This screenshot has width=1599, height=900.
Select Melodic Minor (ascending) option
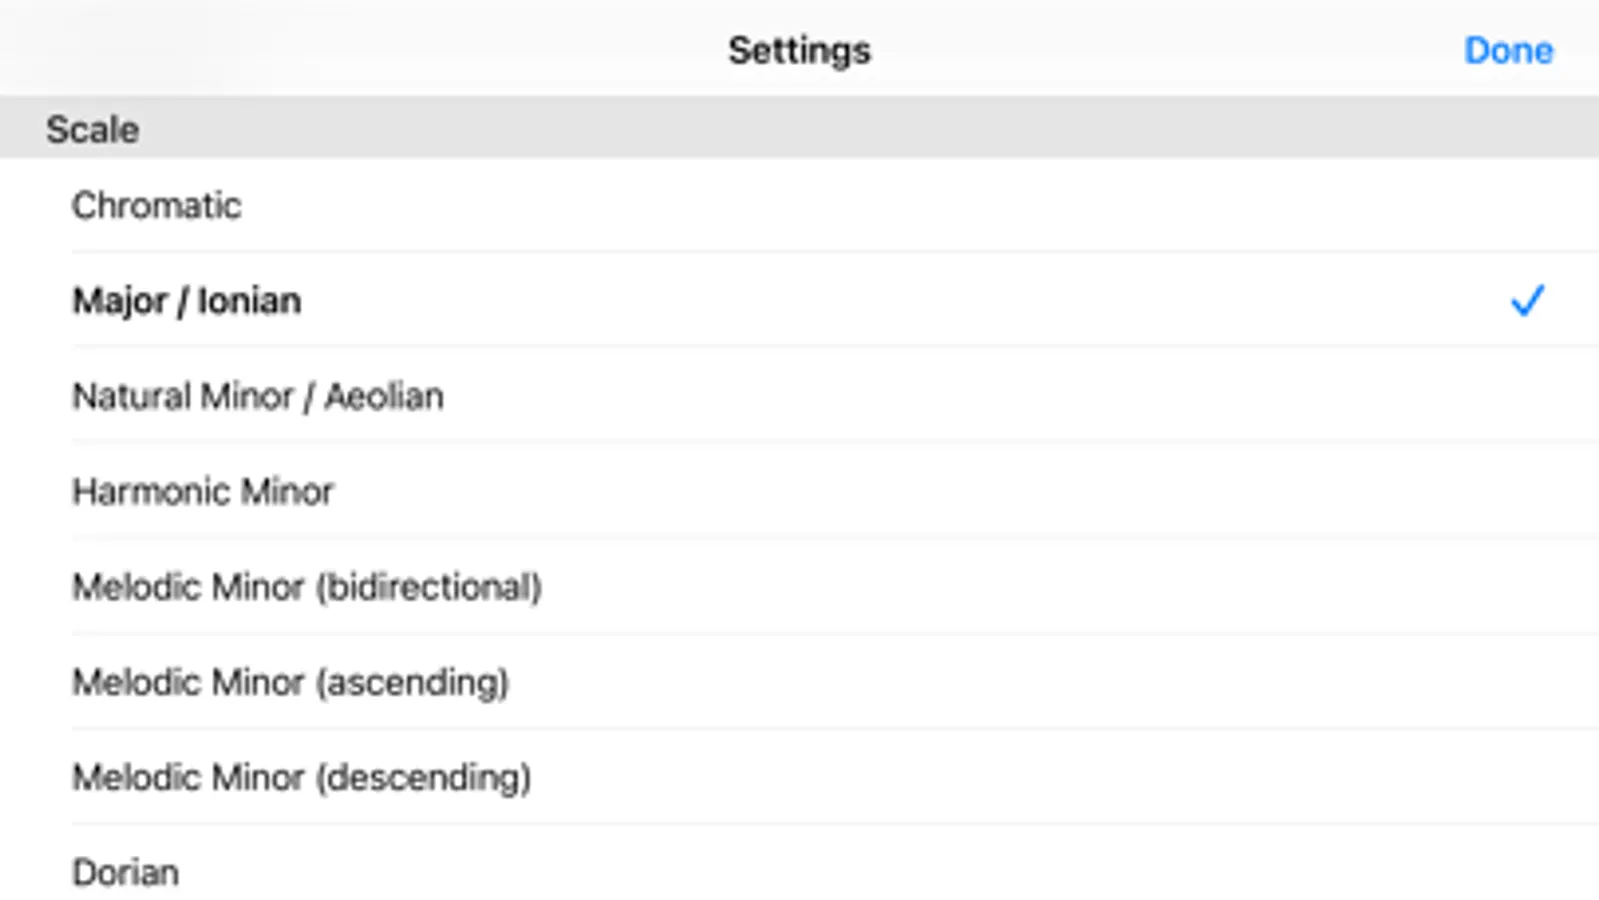pos(291,682)
